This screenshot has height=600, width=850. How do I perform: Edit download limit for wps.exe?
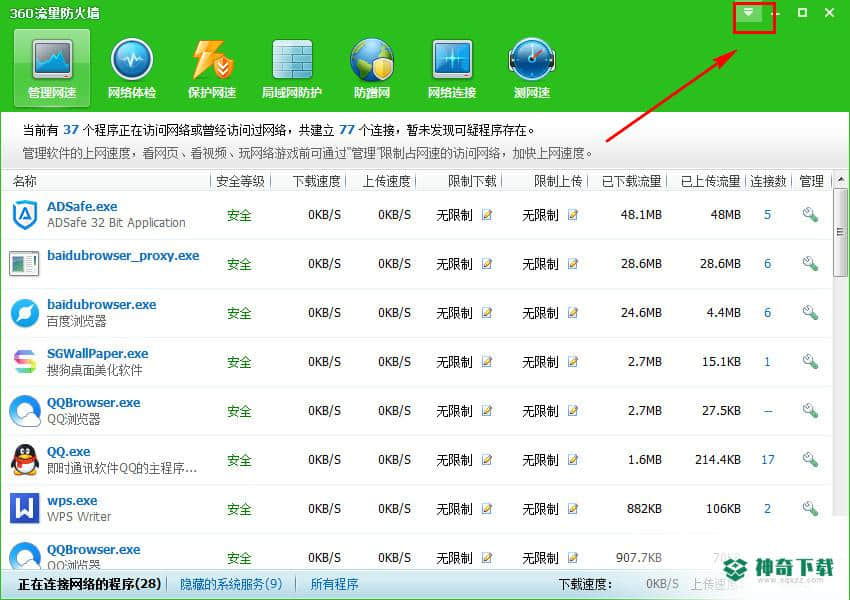point(487,509)
